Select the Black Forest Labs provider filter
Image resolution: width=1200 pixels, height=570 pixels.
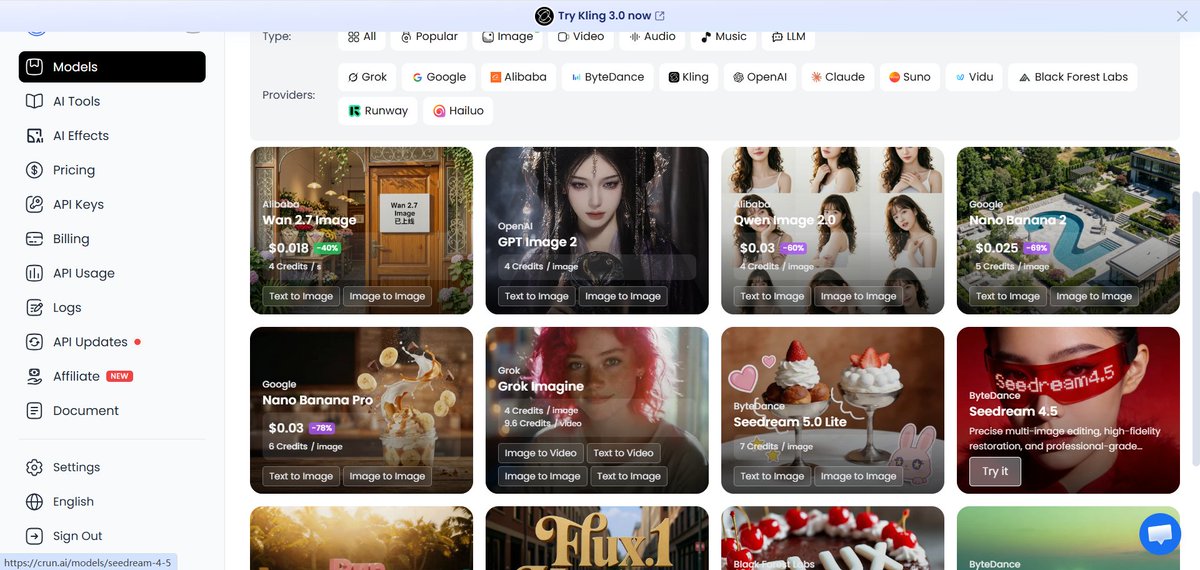(x=1073, y=77)
